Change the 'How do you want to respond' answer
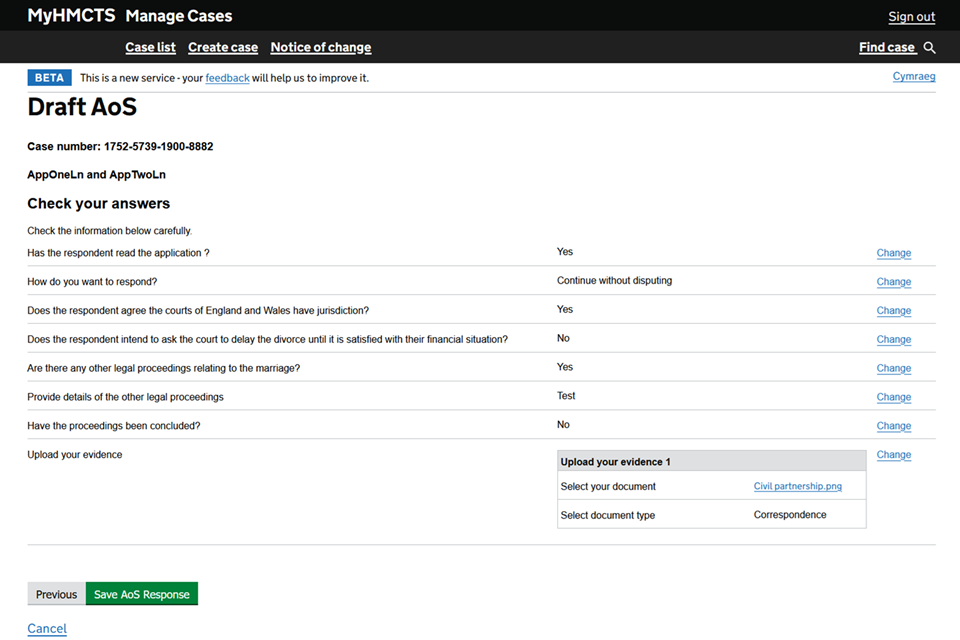Image resolution: width=960 pixels, height=640 pixels. (x=893, y=282)
